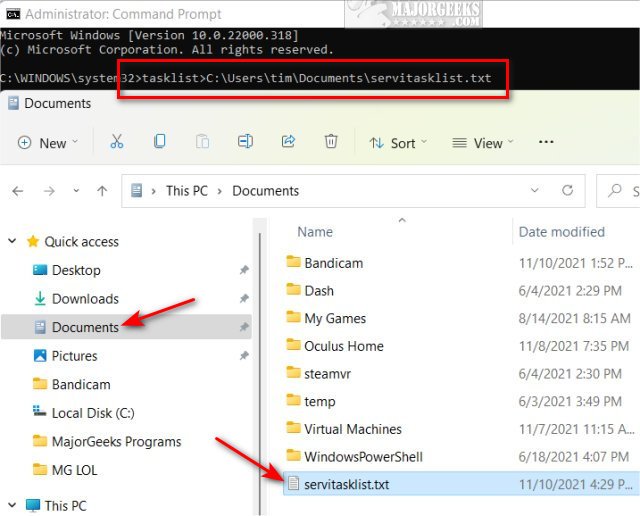Open Downloads in Quick access
Screen dimensions: 640x516
[85, 298]
